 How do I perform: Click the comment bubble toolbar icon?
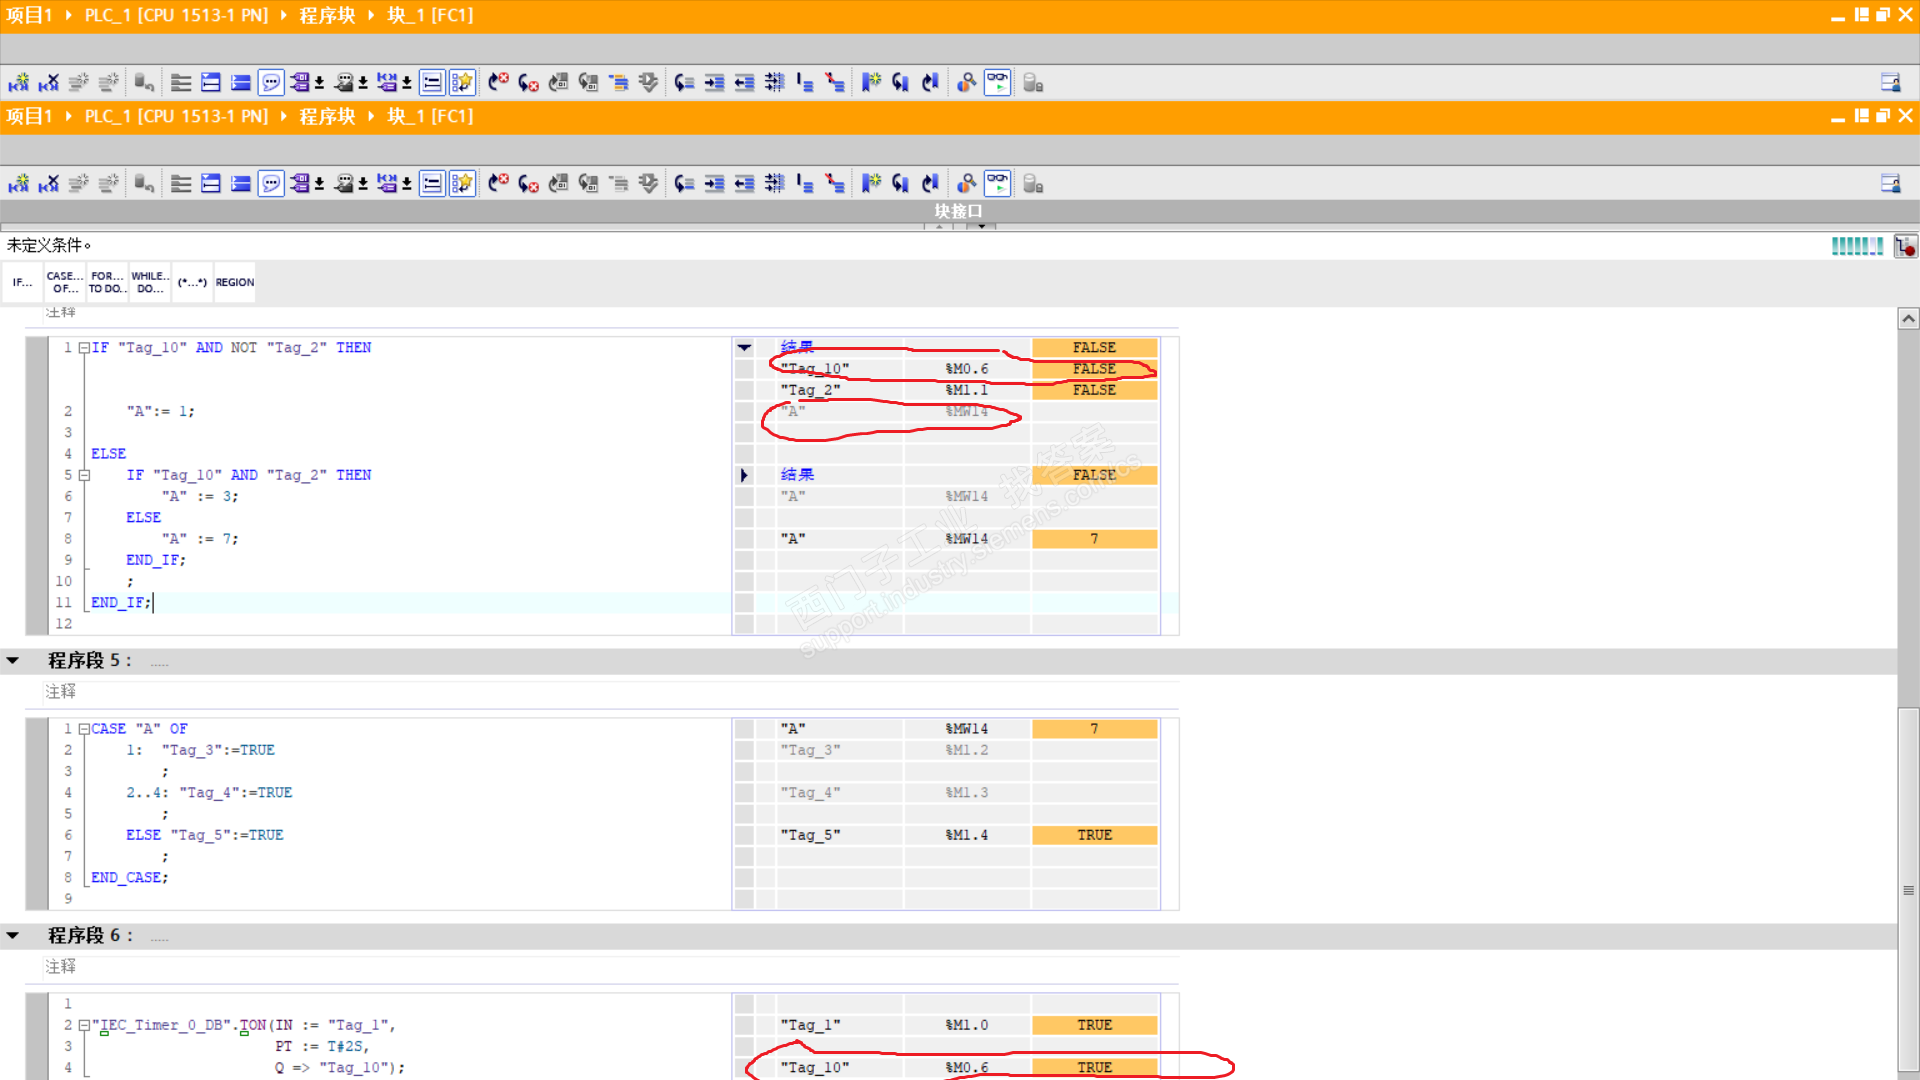271,183
